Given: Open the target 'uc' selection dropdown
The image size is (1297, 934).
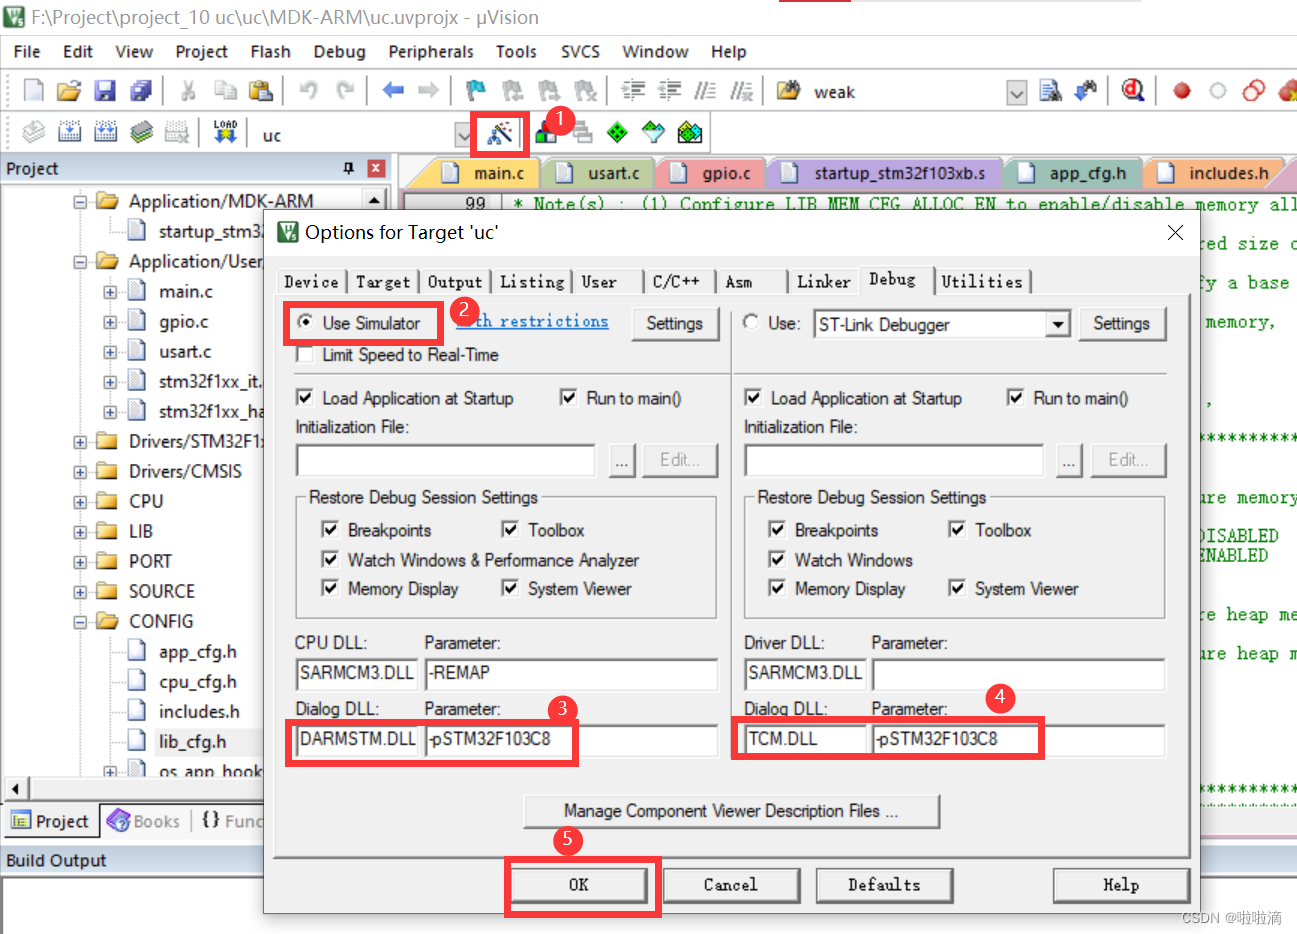Looking at the screenshot, I should click(x=463, y=135).
